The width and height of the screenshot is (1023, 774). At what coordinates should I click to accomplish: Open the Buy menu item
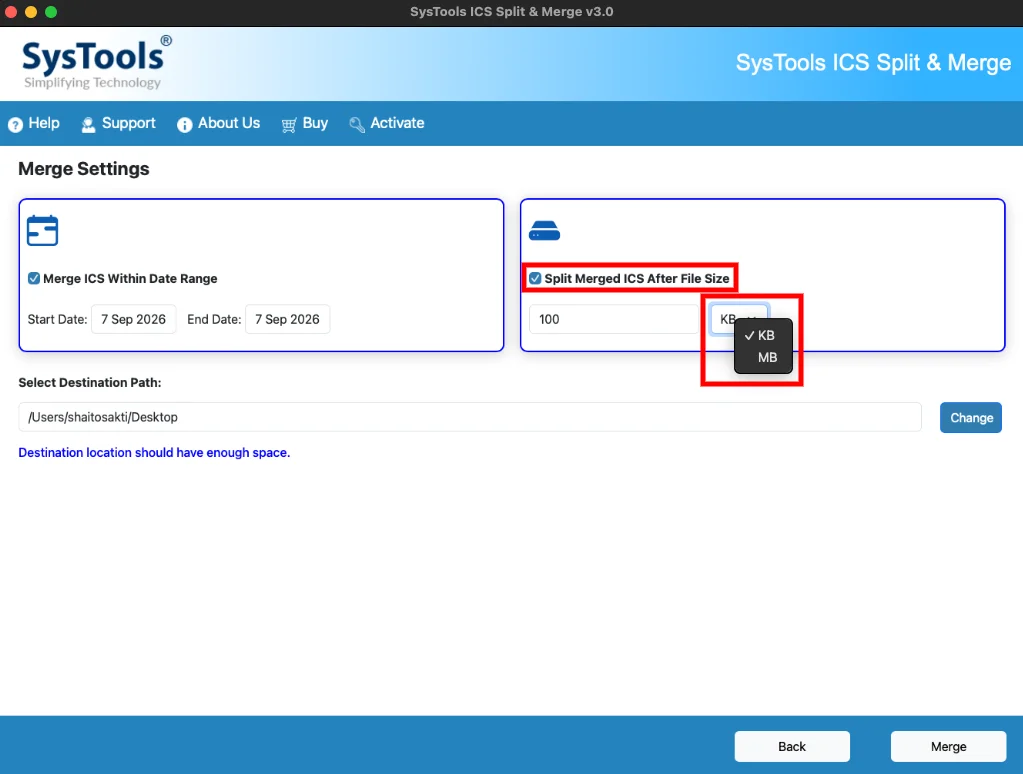point(305,123)
